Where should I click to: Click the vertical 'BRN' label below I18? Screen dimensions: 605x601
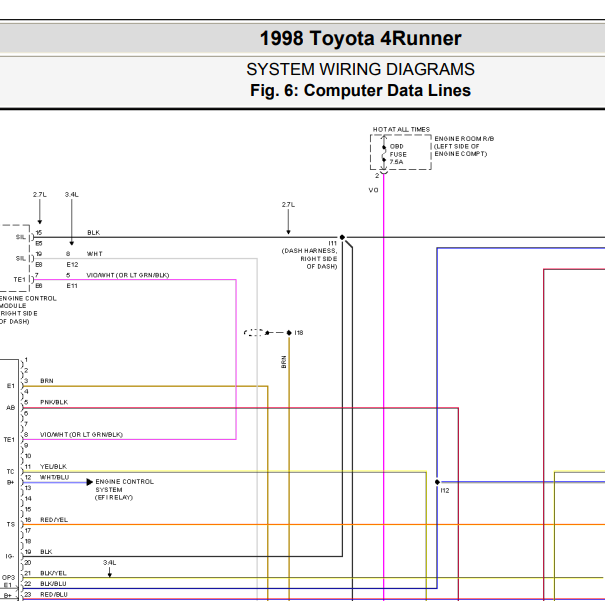(284, 362)
